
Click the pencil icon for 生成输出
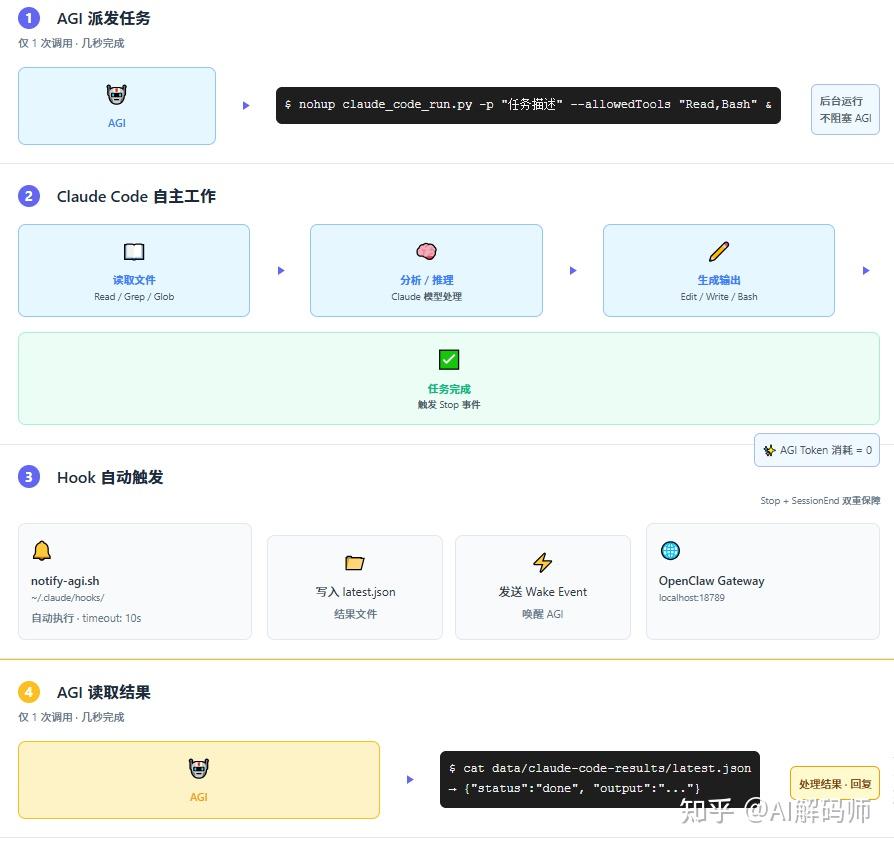[719, 251]
